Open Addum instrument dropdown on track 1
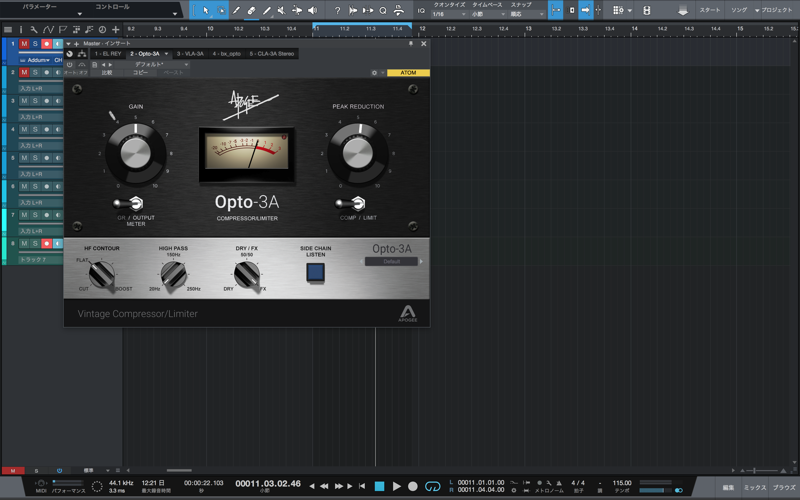This screenshot has height=500, width=800. [x=38, y=60]
